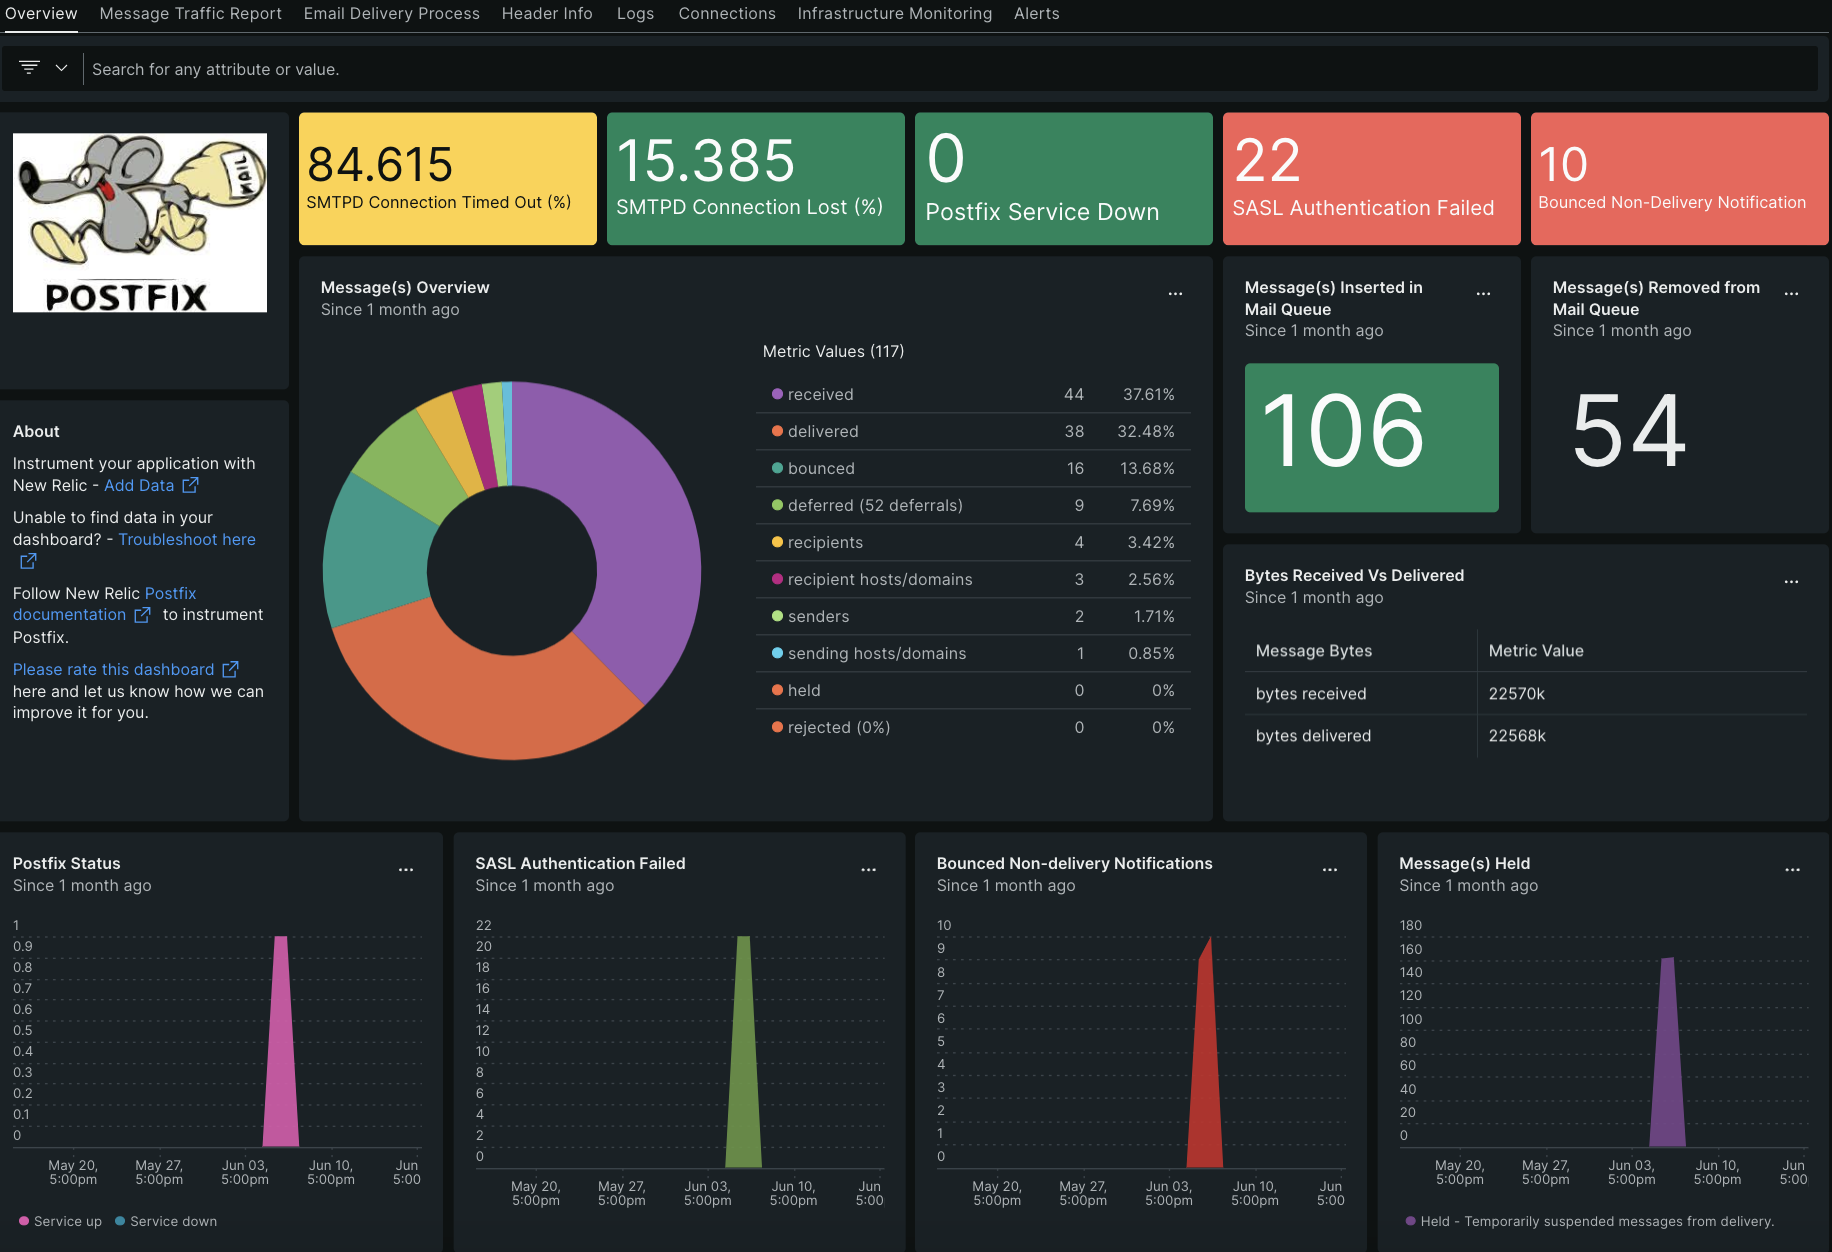This screenshot has width=1832, height=1252.
Task: Open the Message(s) Overview ellipsis menu
Action: [1175, 293]
